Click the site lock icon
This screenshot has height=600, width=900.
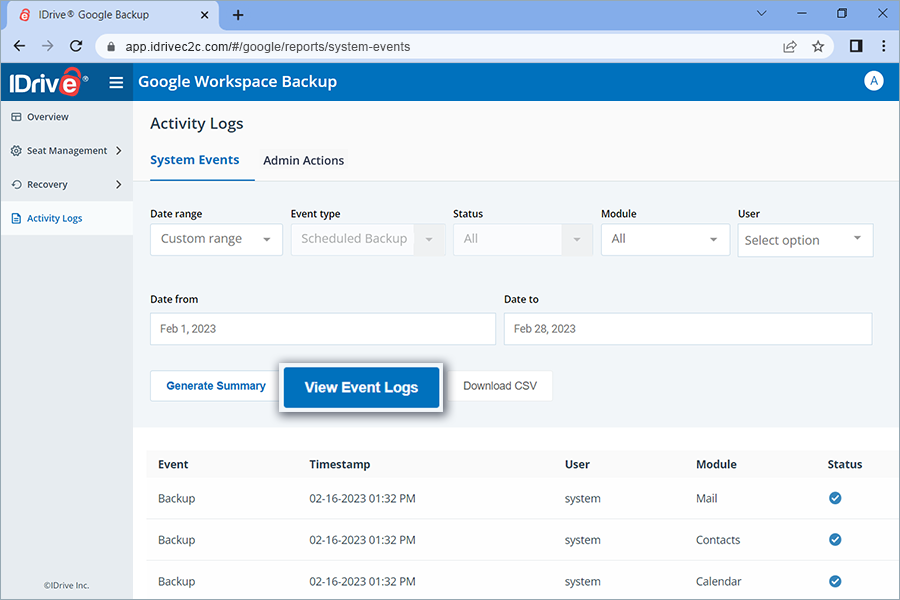pos(111,47)
